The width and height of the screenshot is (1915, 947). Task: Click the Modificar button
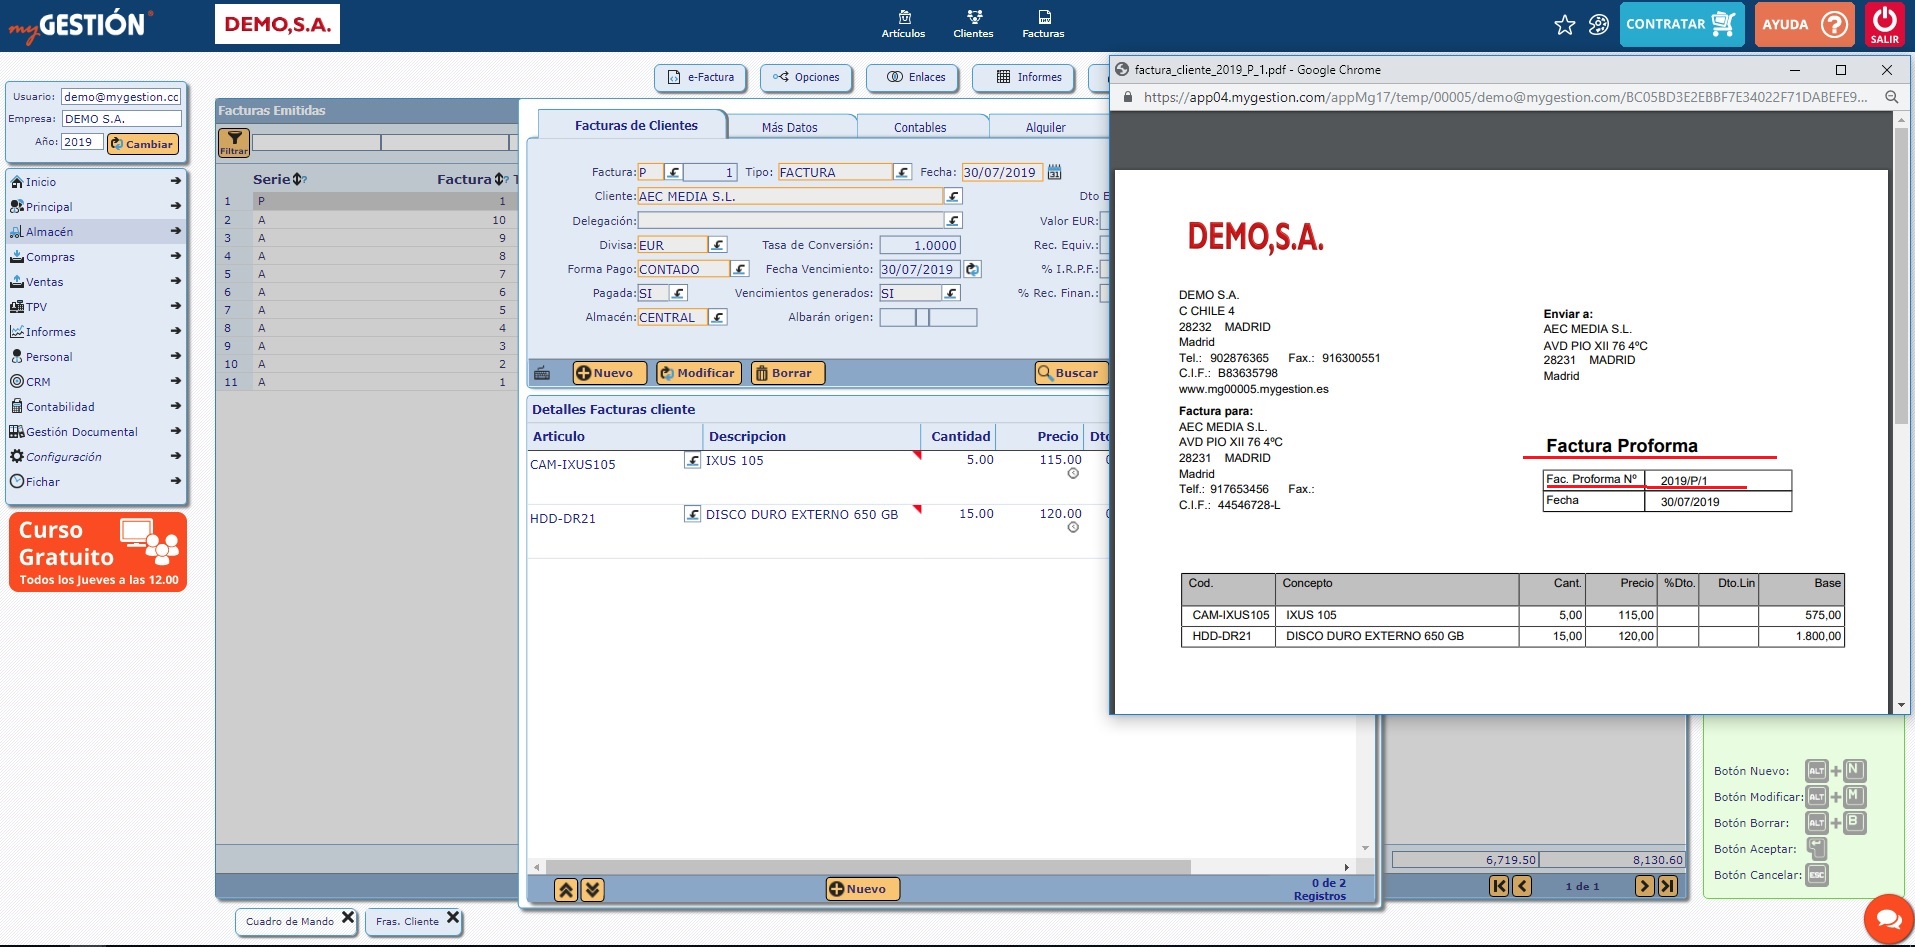pos(698,373)
